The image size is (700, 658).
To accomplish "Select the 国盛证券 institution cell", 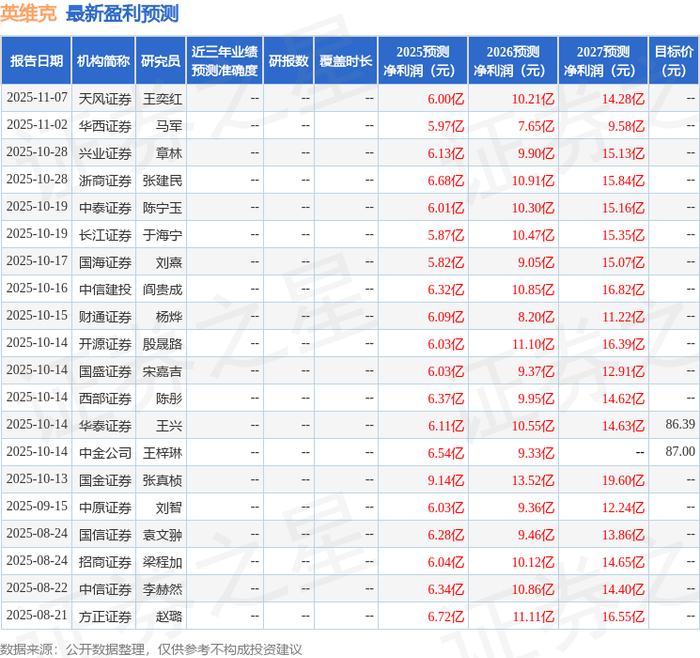I will [x=105, y=371].
